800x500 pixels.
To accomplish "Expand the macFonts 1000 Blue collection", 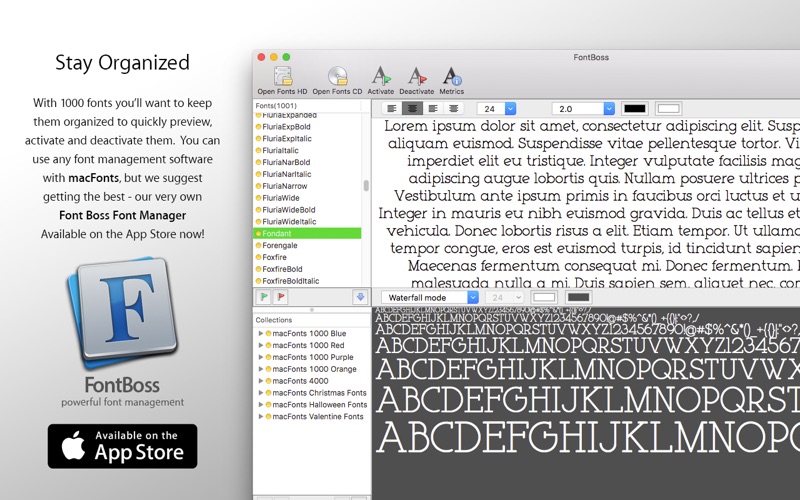I will [x=261, y=333].
